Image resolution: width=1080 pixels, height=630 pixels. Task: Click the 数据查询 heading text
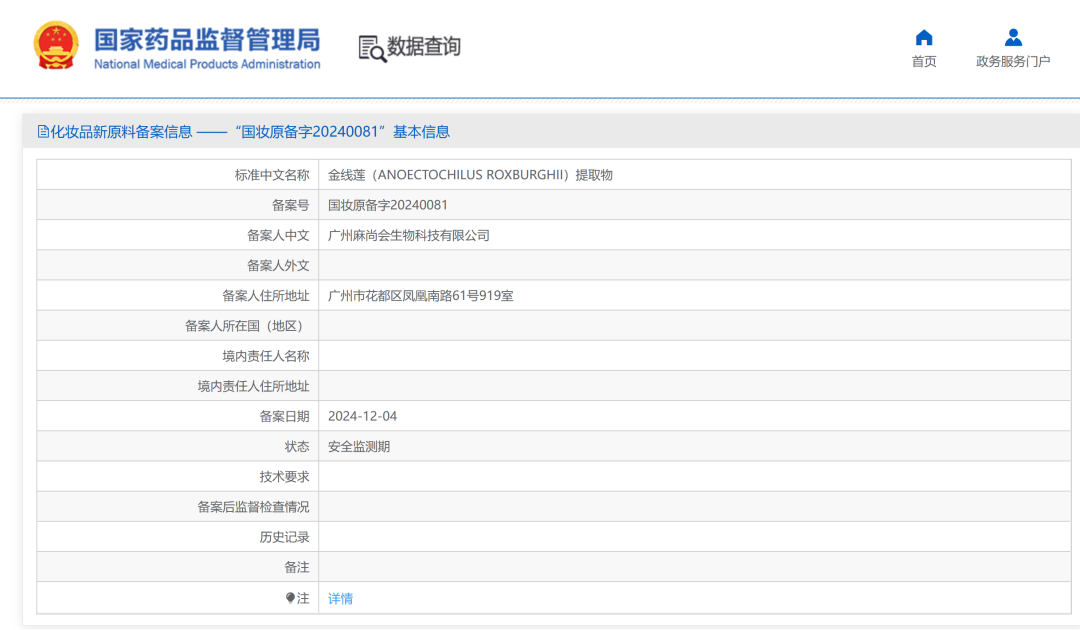pyautogui.click(x=424, y=47)
